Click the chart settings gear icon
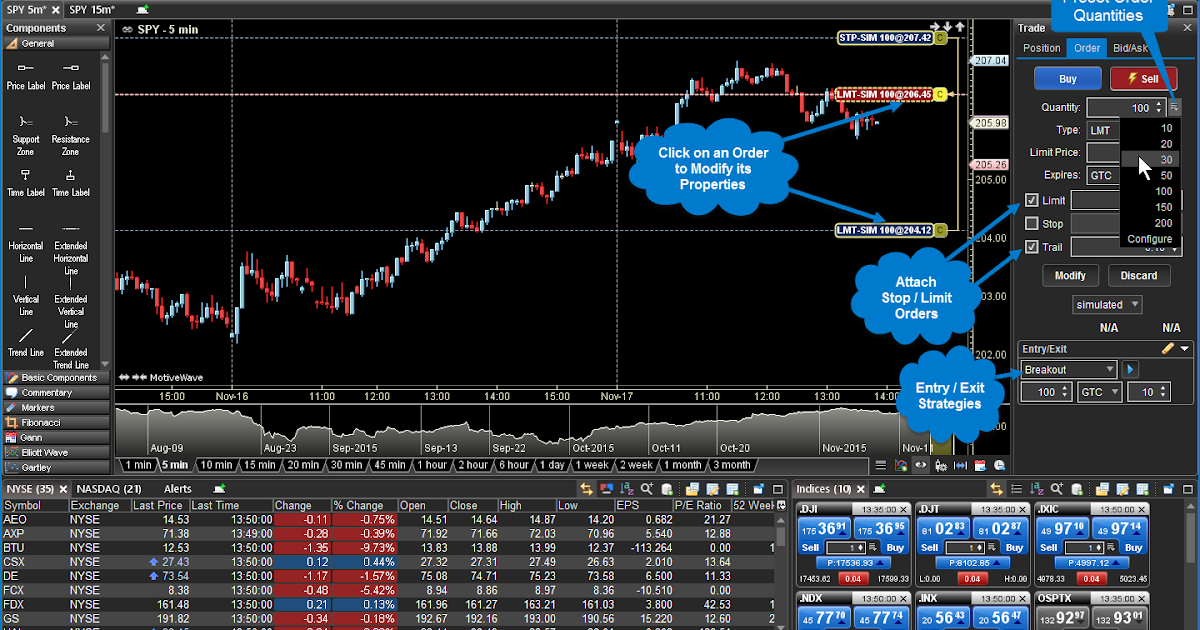 tap(941, 465)
